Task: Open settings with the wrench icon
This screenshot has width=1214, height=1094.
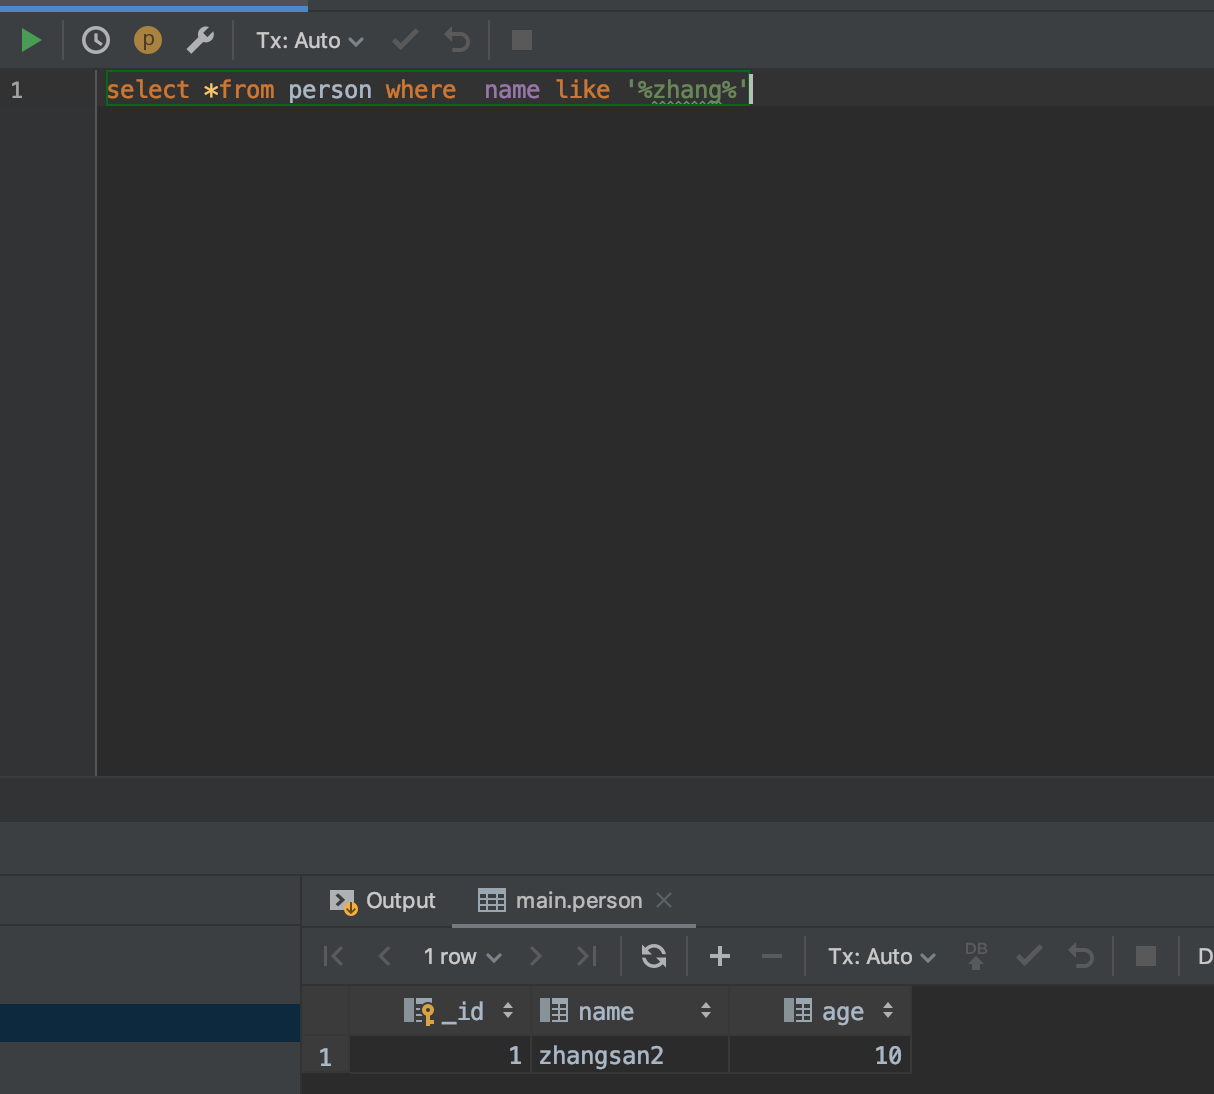Action: coord(200,40)
